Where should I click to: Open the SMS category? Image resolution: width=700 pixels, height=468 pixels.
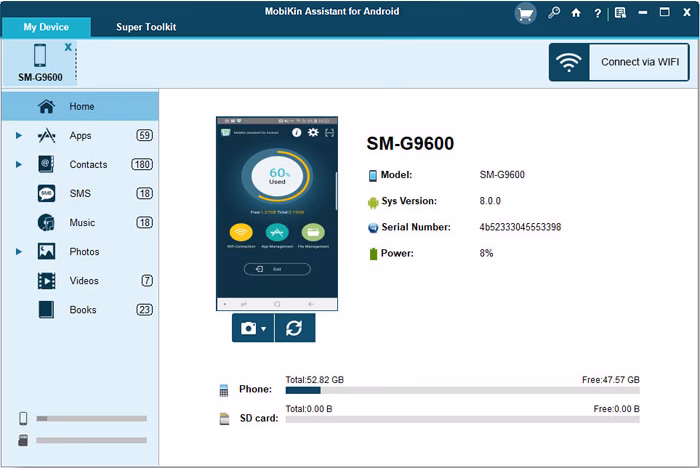[80, 193]
